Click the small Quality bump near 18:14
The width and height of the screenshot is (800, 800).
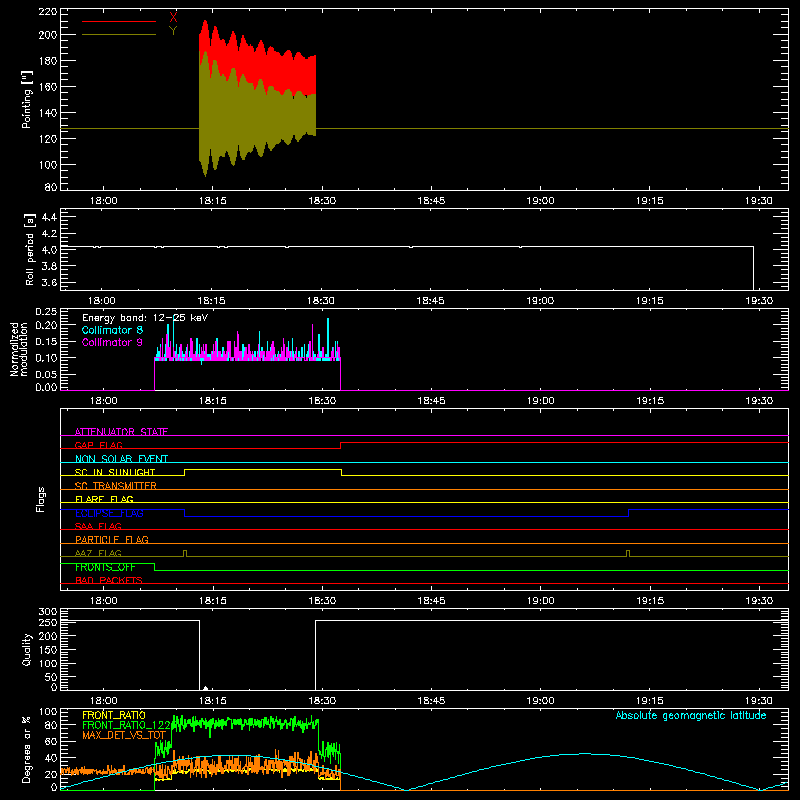[x=205, y=688]
